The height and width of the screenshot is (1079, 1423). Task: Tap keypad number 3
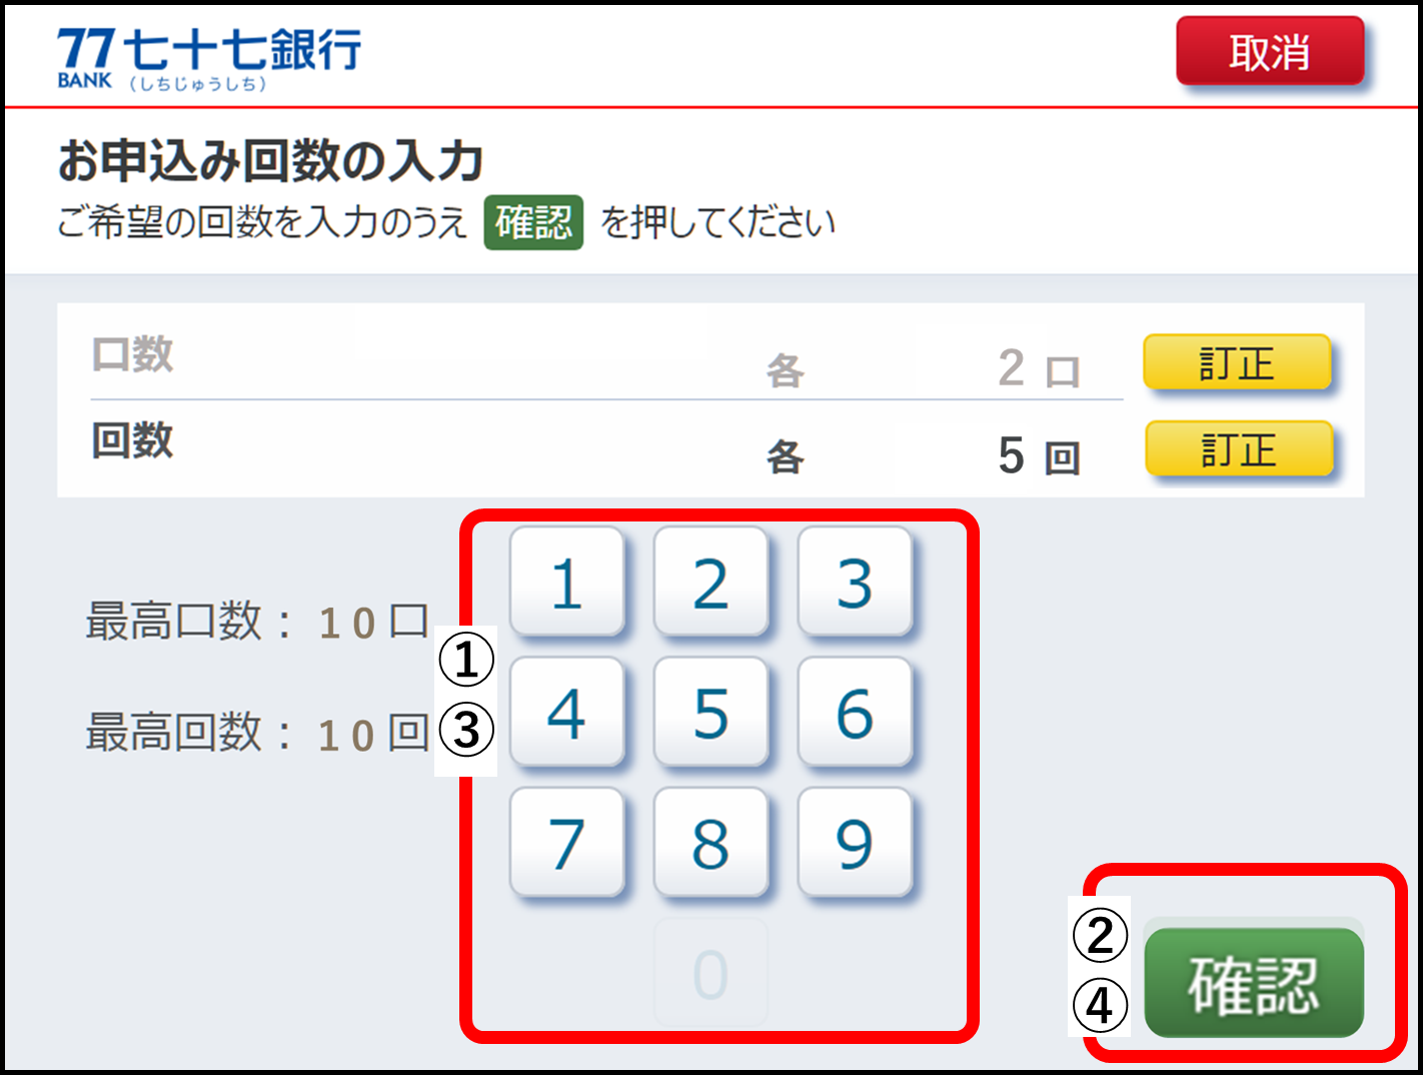[x=855, y=582]
